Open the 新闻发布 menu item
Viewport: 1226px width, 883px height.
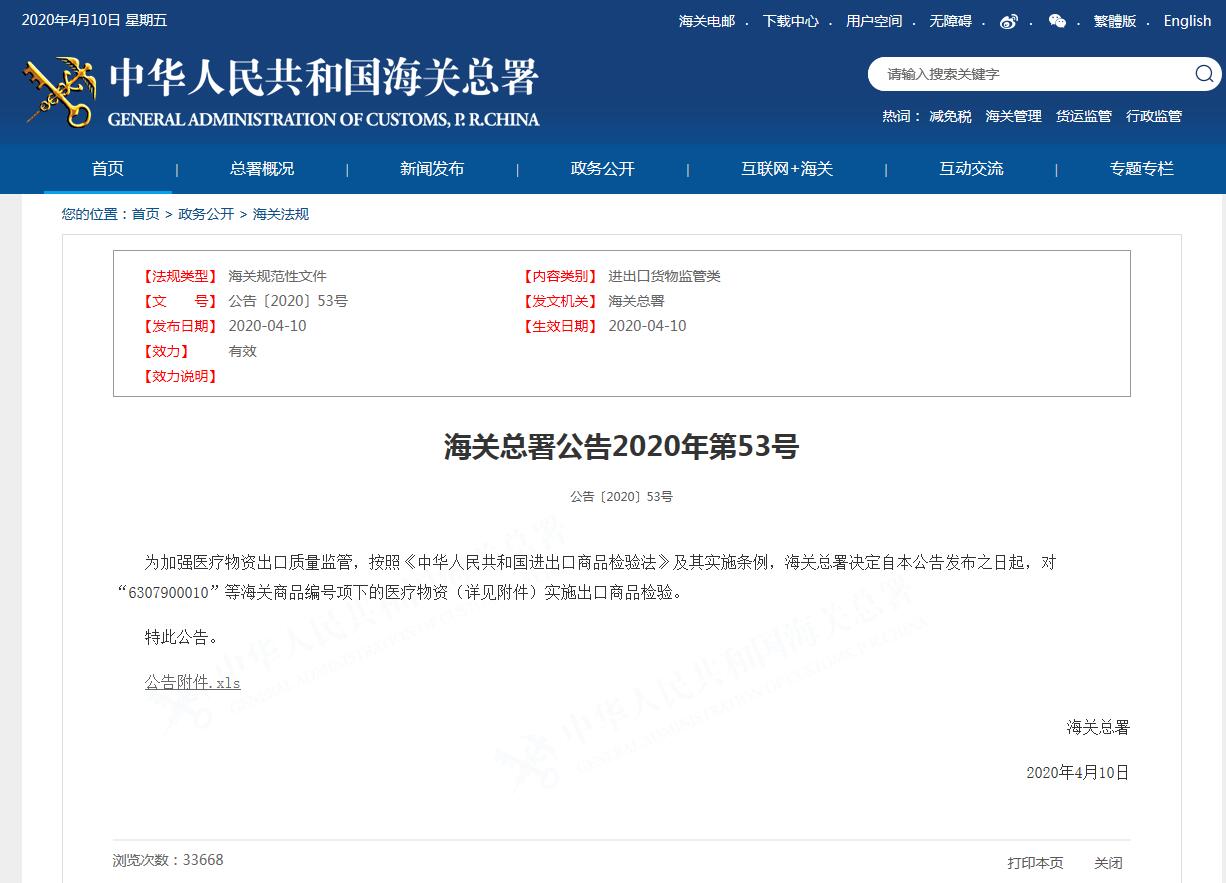tap(432, 168)
